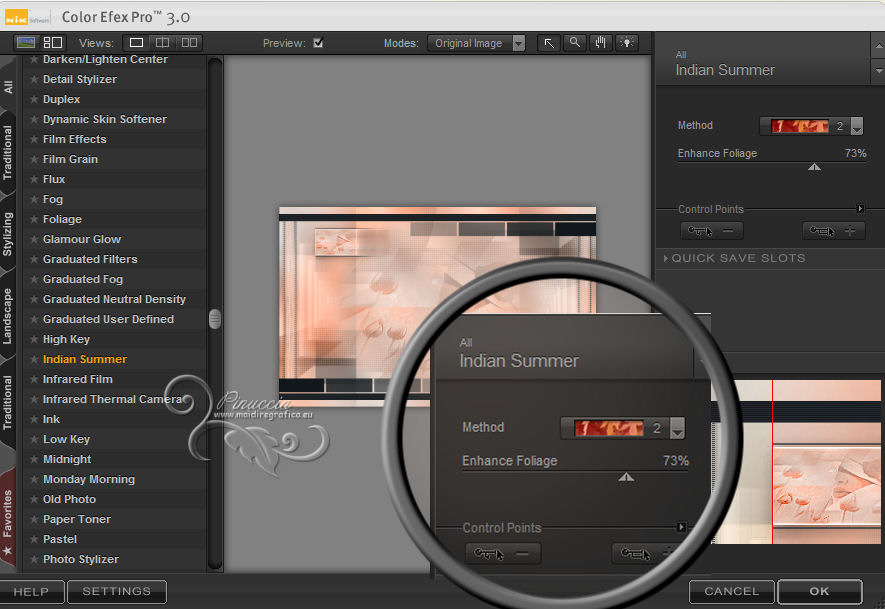
Task: Toggle favorite star for Duplex filter
Action: point(34,99)
